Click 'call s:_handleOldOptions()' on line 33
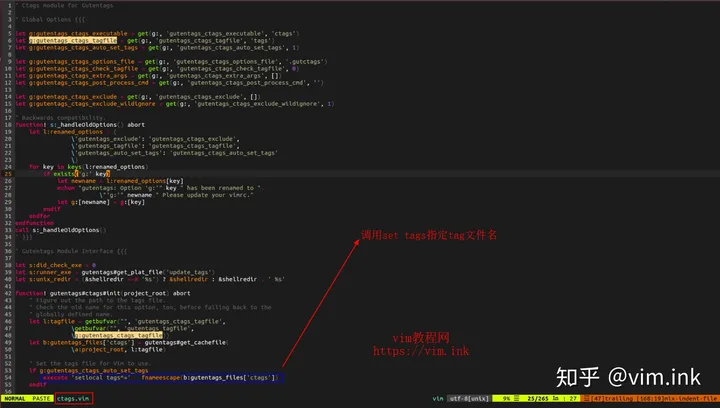Image resolution: width=720 pixels, height=408 pixels. point(61,230)
